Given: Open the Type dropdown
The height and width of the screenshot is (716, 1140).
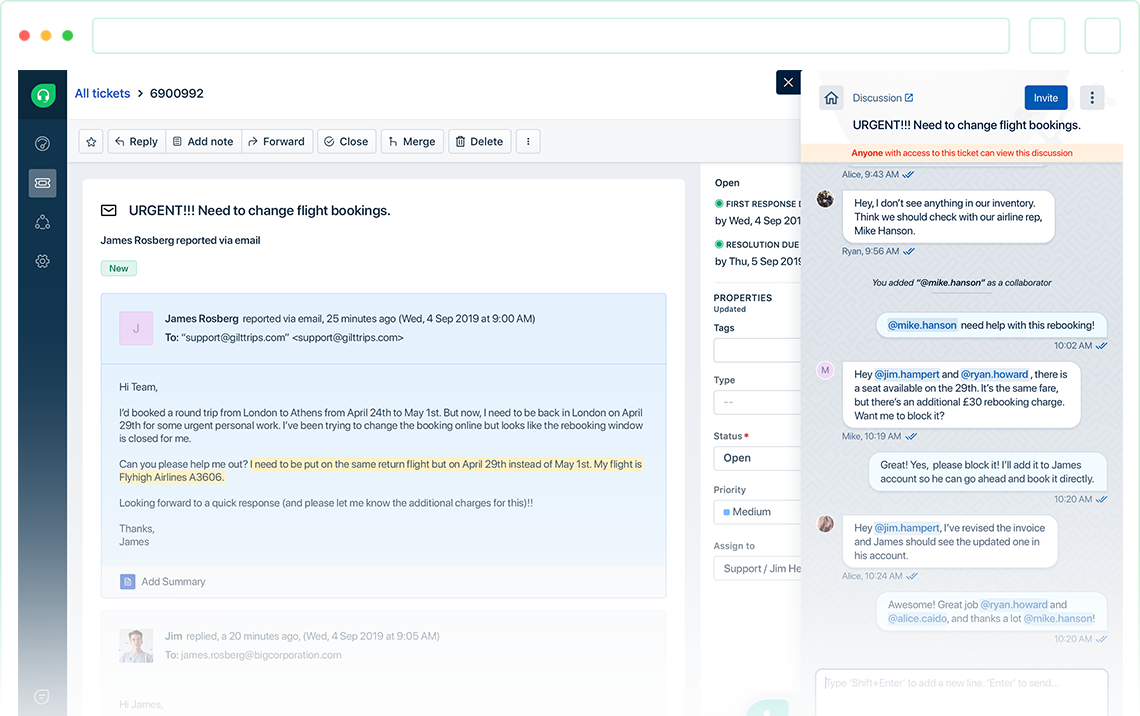Looking at the screenshot, I should (x=757, y=402).
